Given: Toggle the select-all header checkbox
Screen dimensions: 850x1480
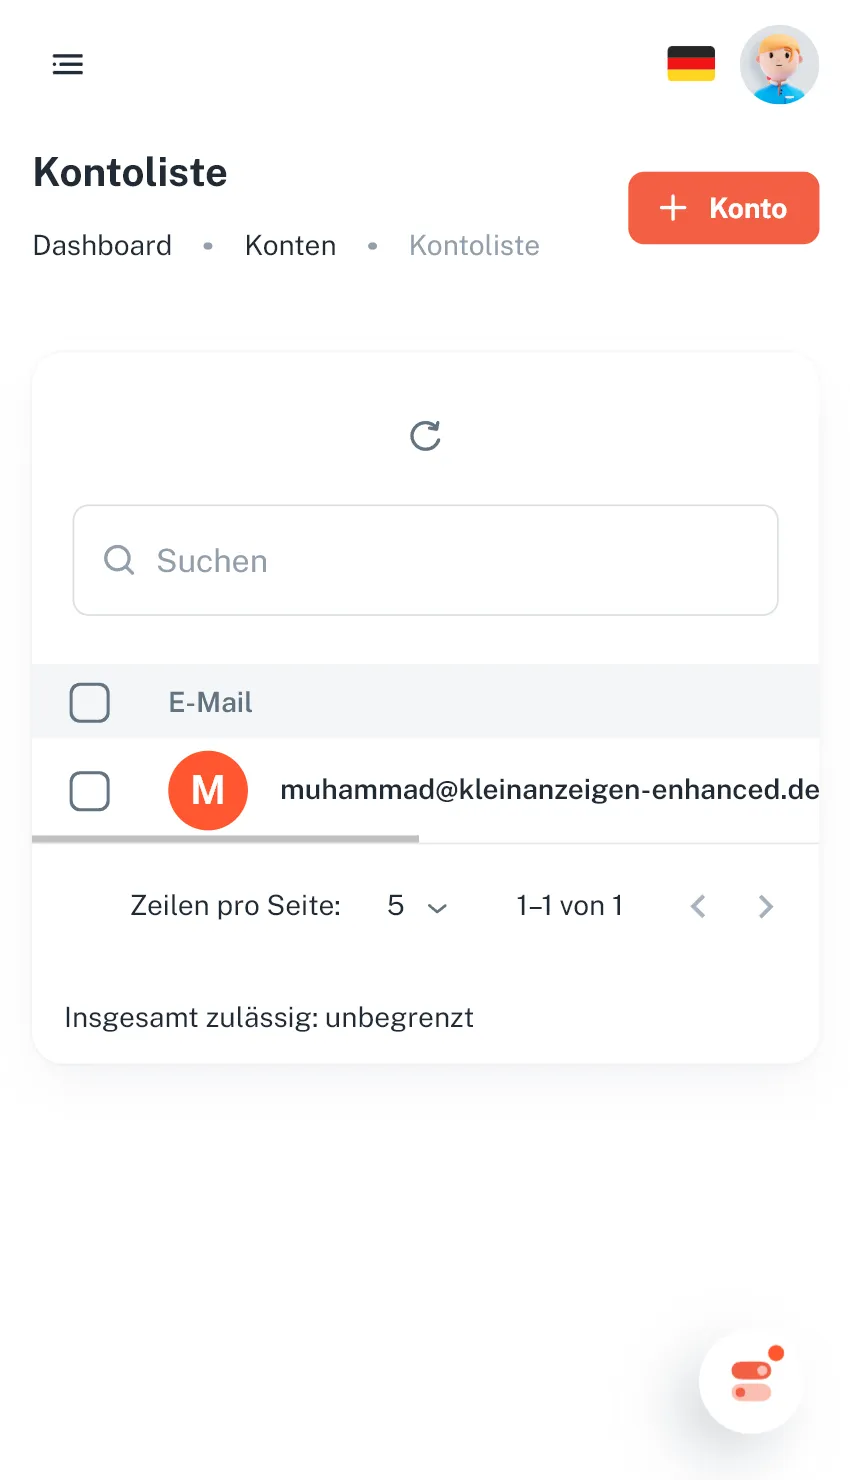Looking at the screenshot, I should tap(90, 703).
